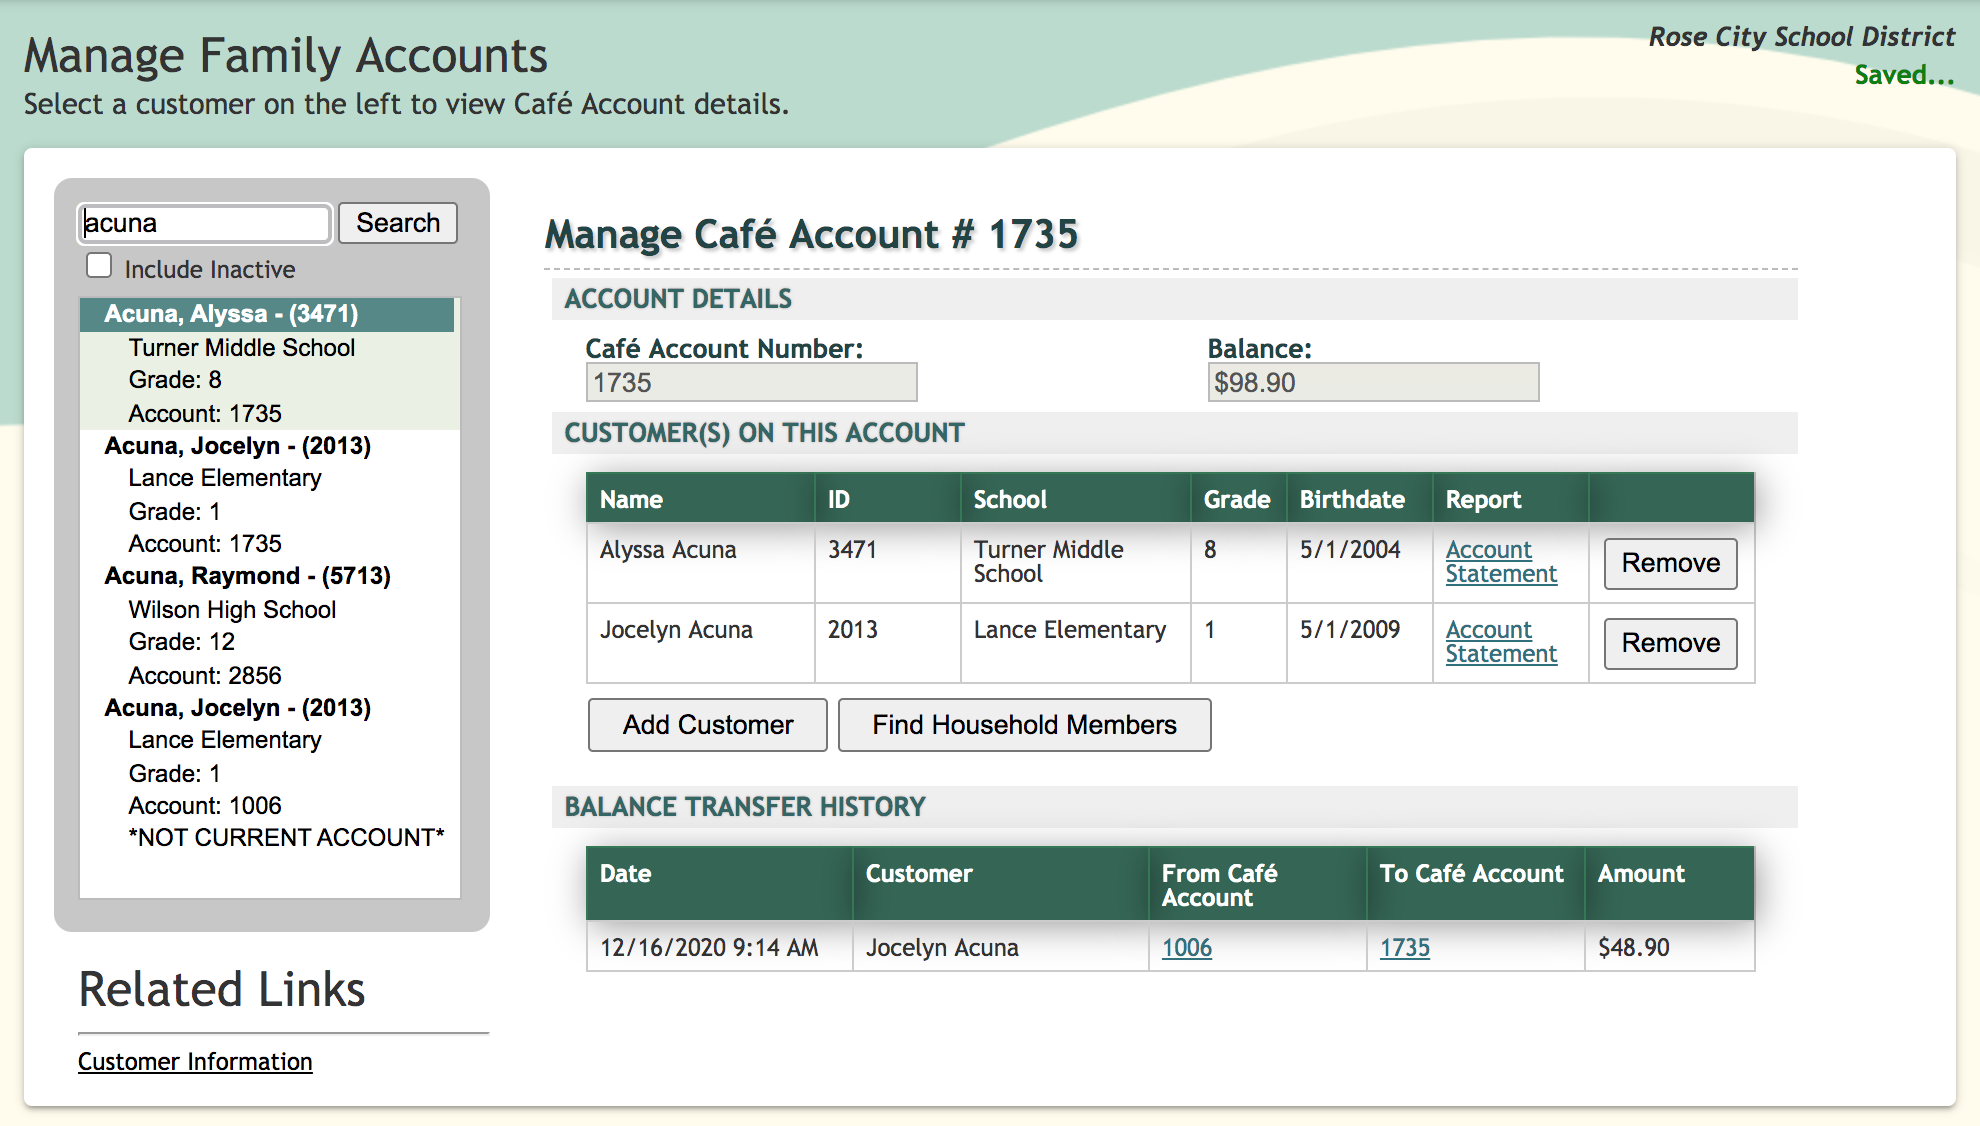Viewport: 1980px width, 1126px height.
Task: Select Acuna, Alyssa (3471) in list
Action: [231, 314]
